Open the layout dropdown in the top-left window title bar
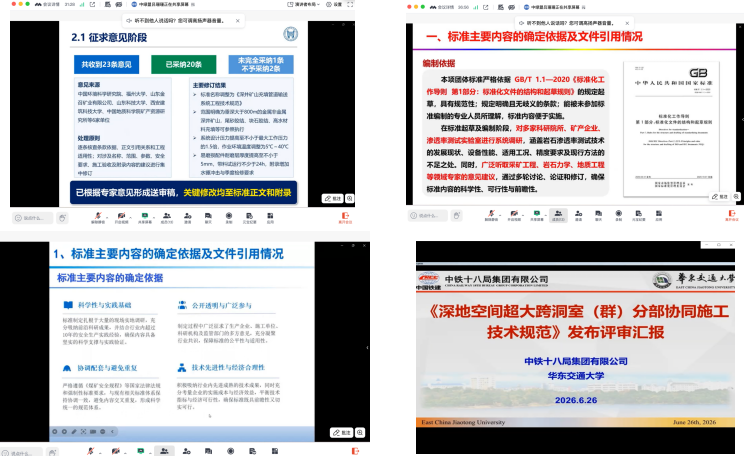The image size is (745, 456). (304, 4)
